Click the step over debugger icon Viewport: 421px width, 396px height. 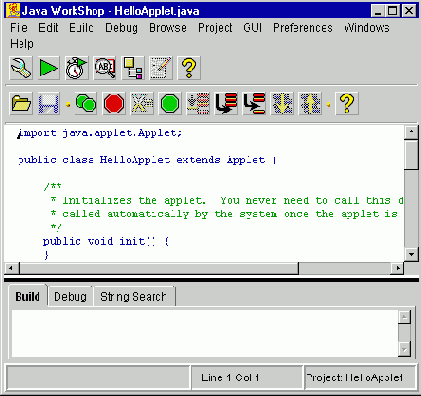(254, 104)
